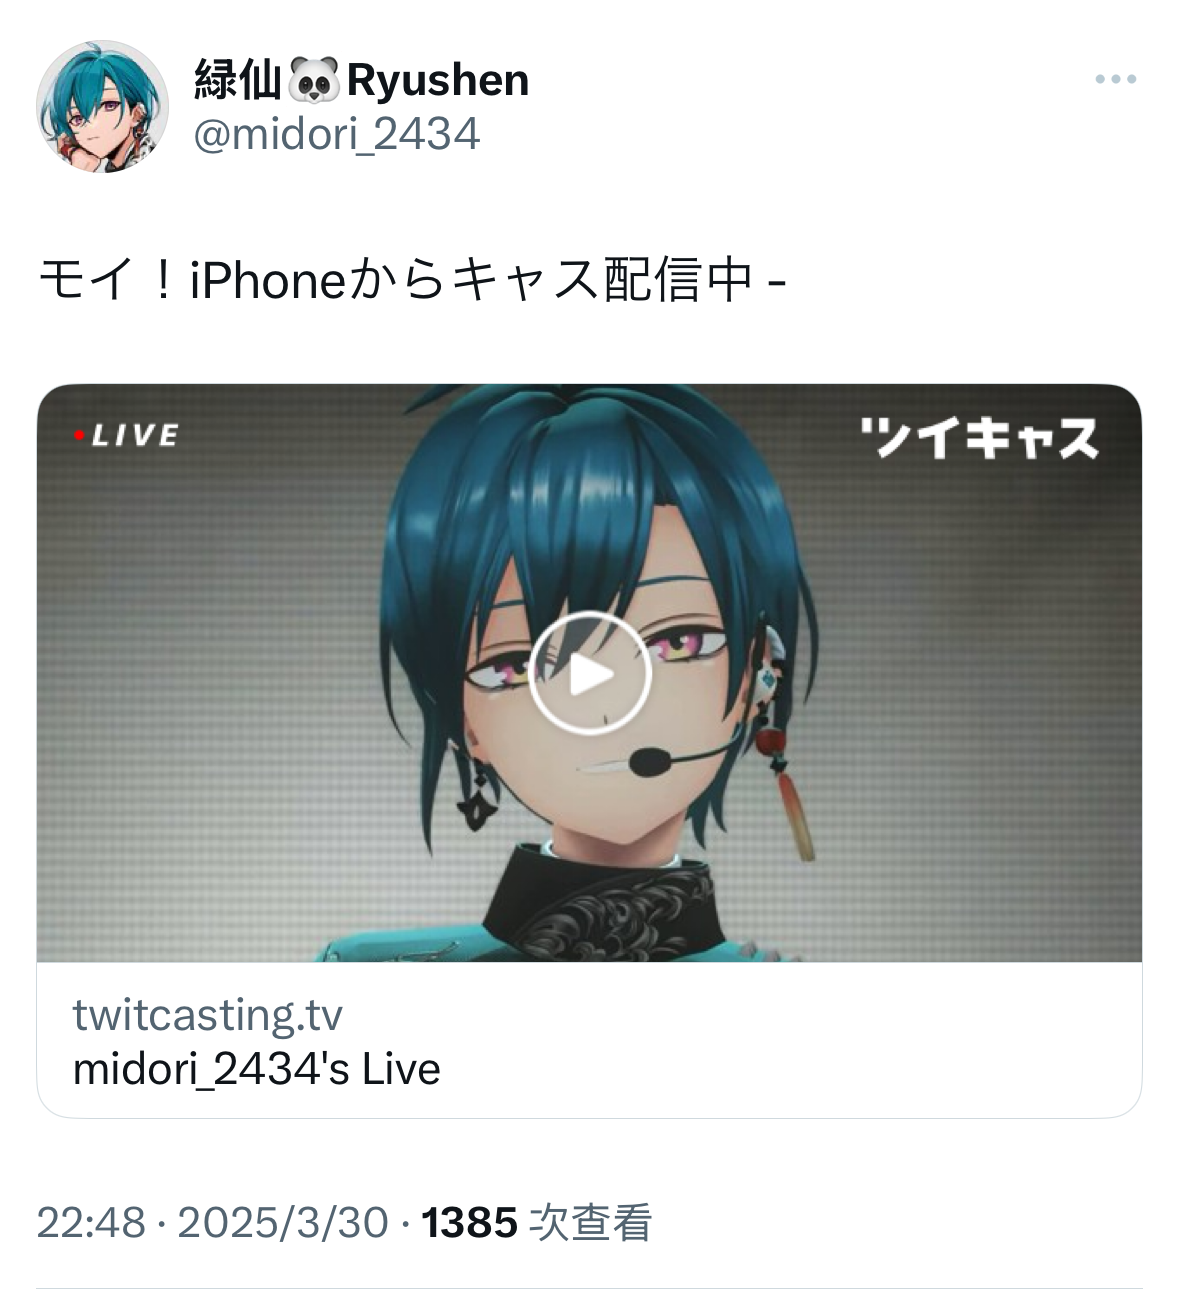Screen dimensions: 1179x1307
Task: Follow the twitcasting.tv domain link
Action: 208,1015
